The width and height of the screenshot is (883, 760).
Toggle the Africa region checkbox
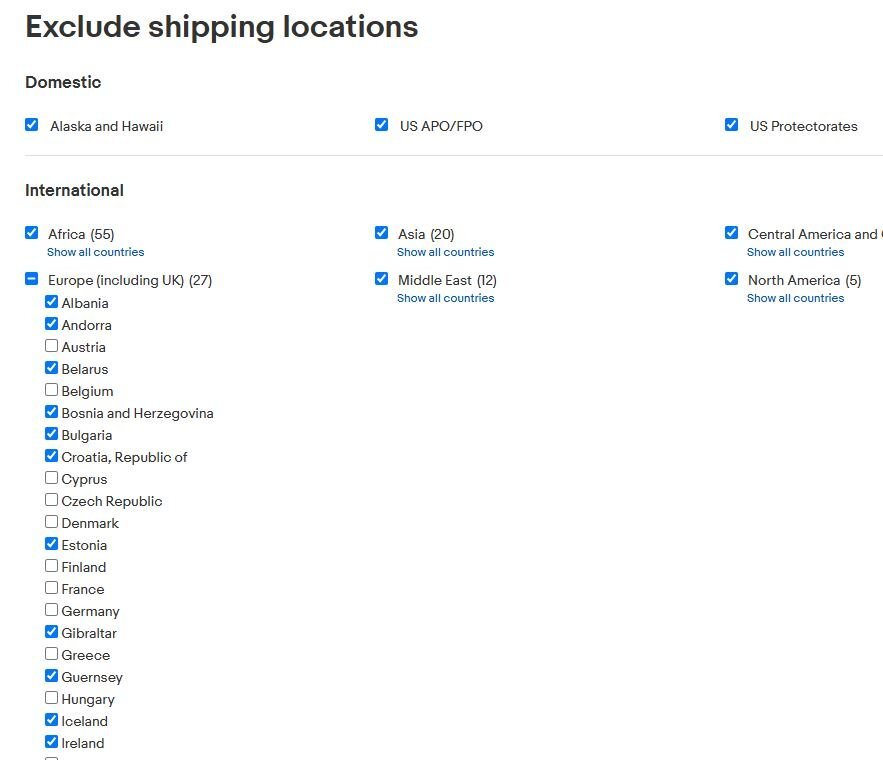pyautogui.click(x=32, y=233)
